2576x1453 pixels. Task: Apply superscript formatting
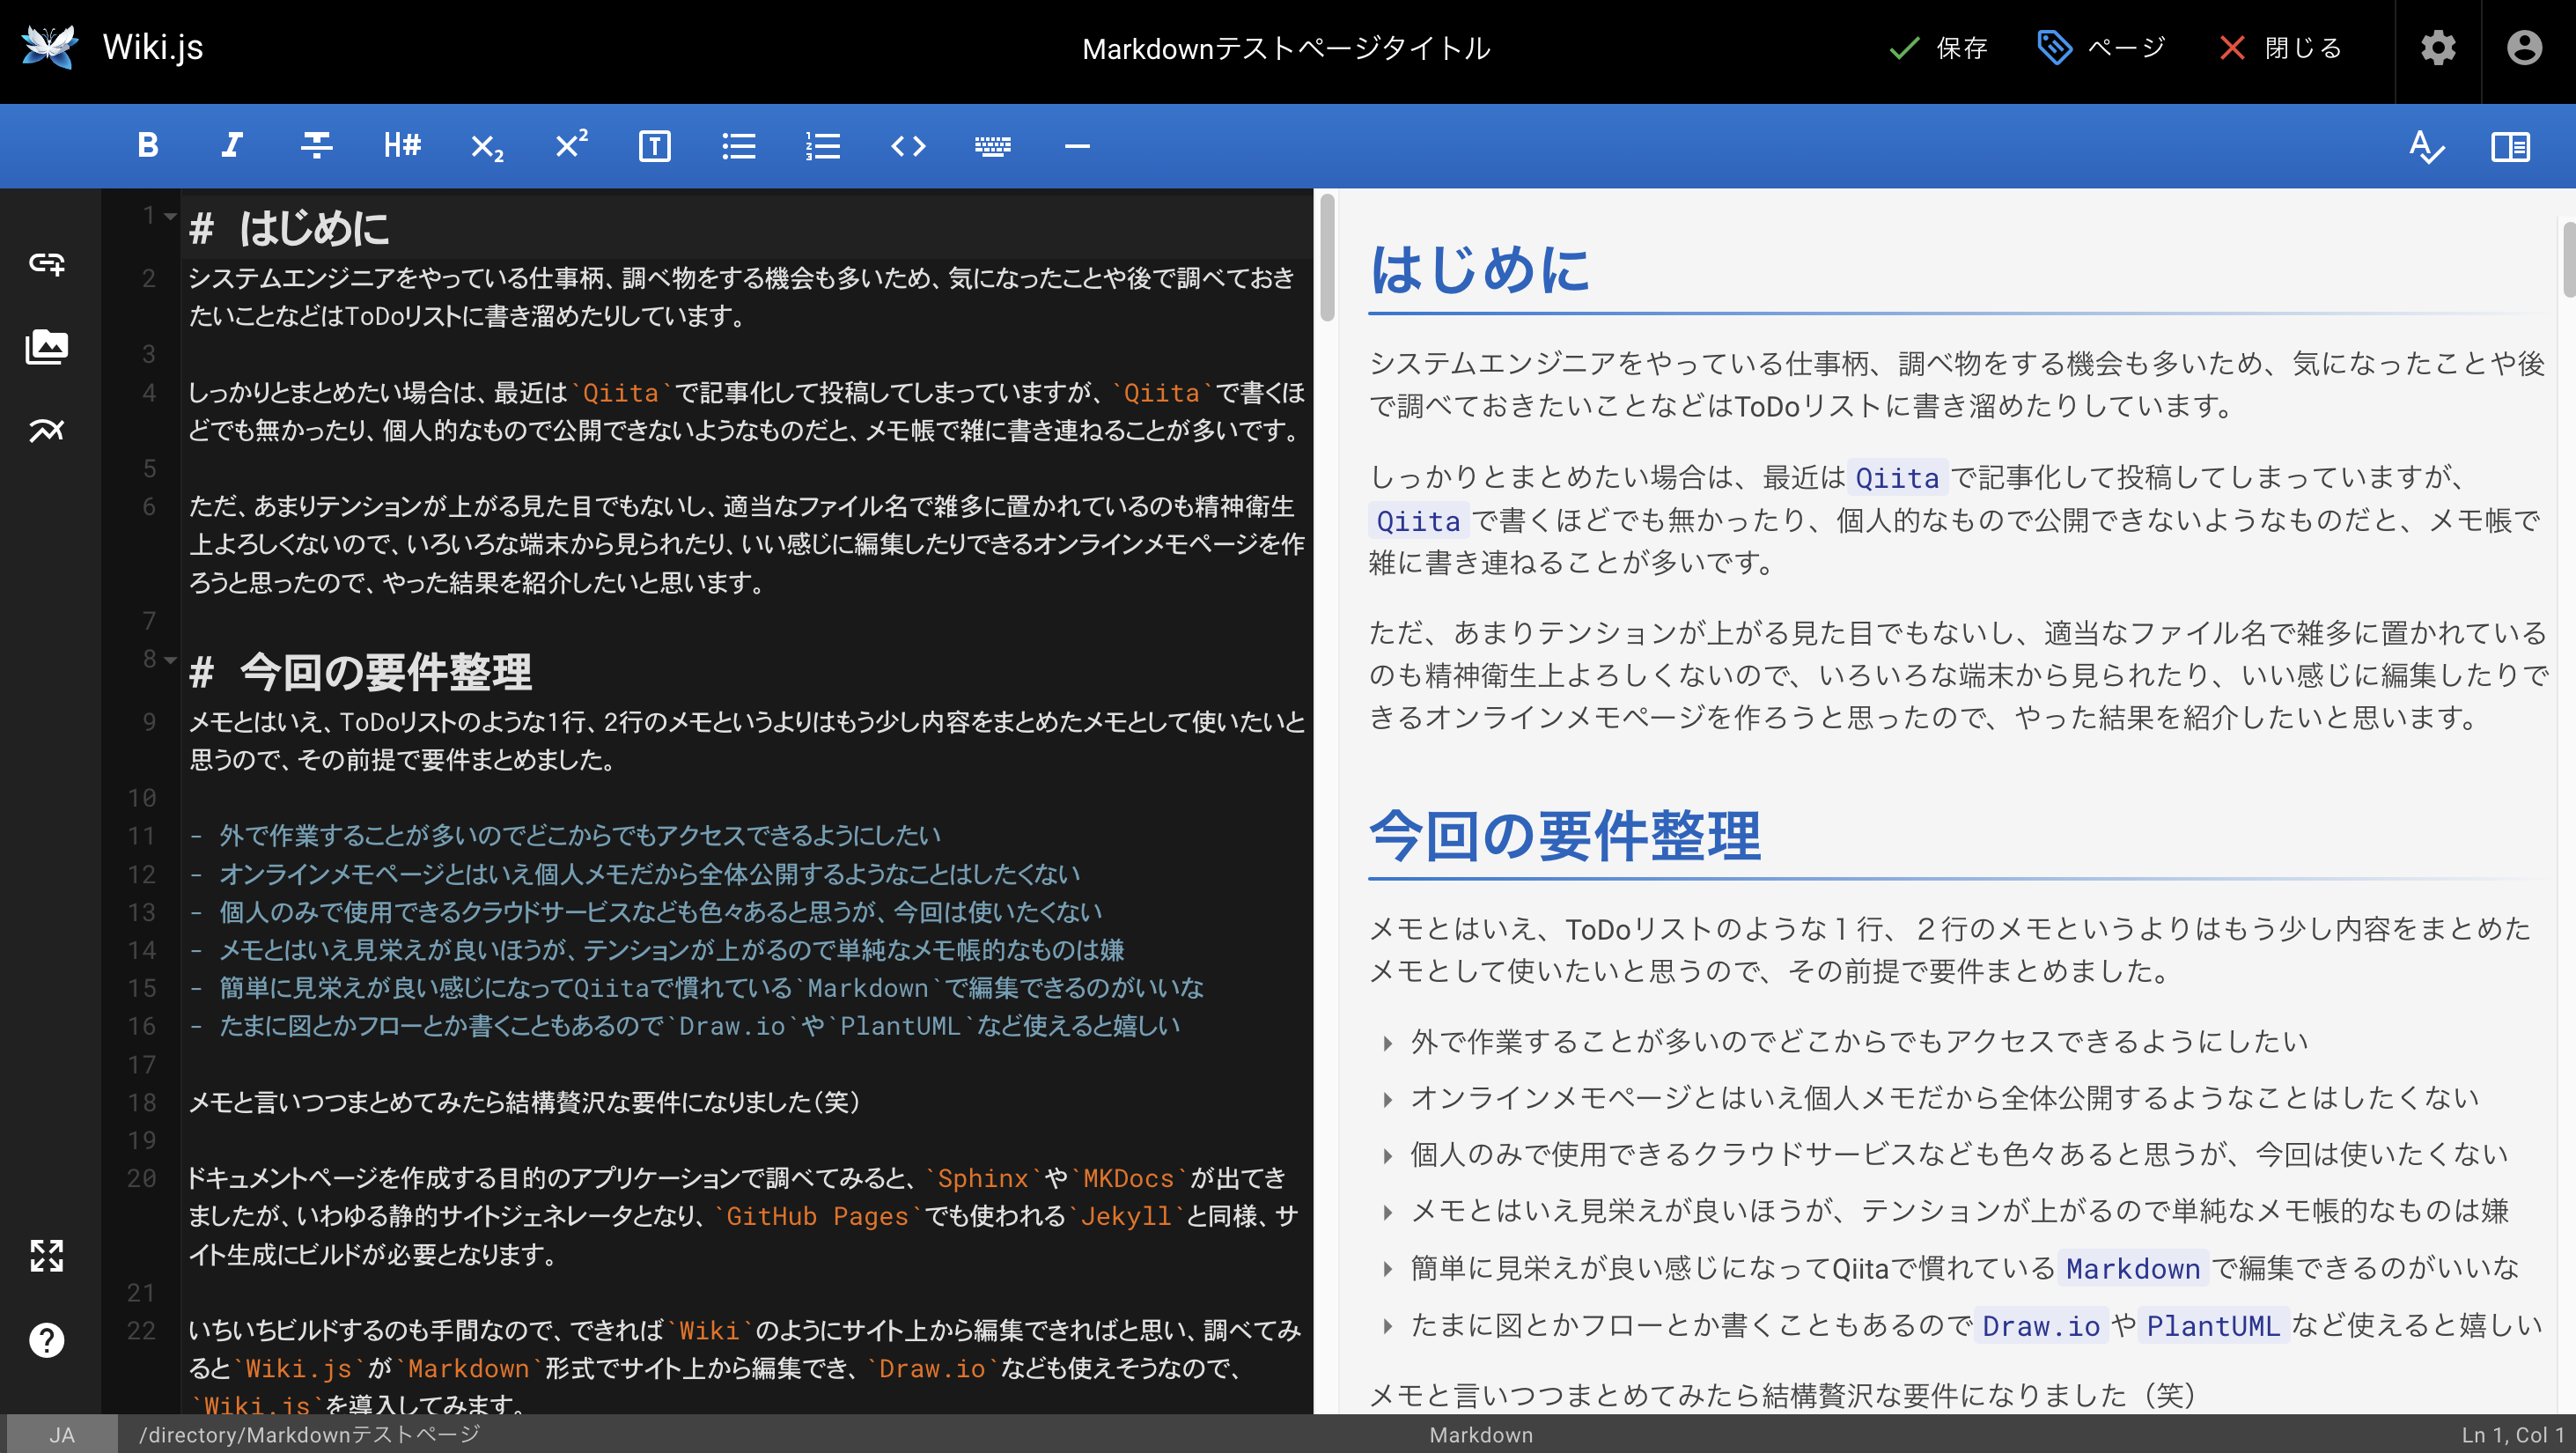click(x=570, y=146)
